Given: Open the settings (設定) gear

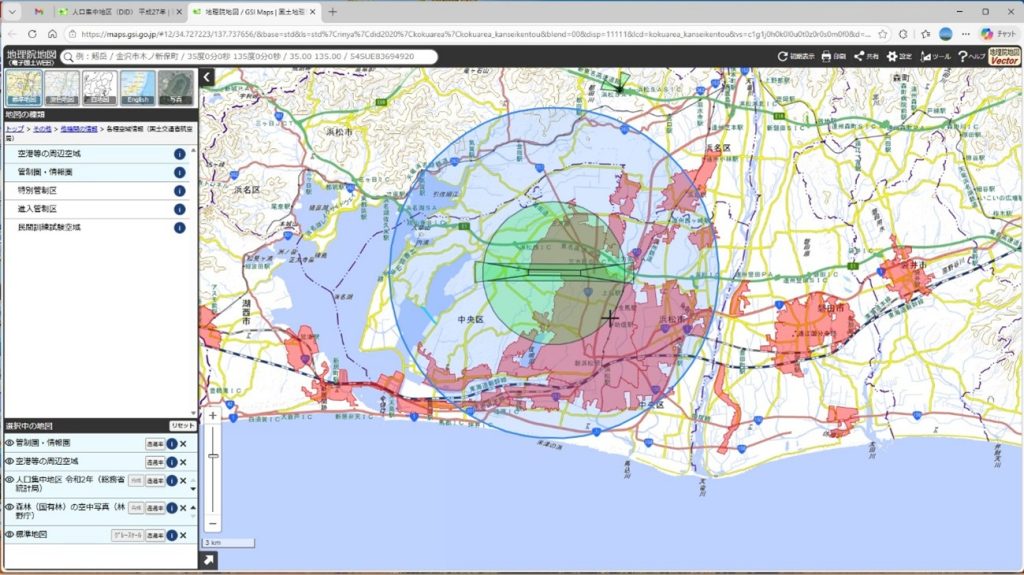Looking at the screenshot, I should [899, 57].
